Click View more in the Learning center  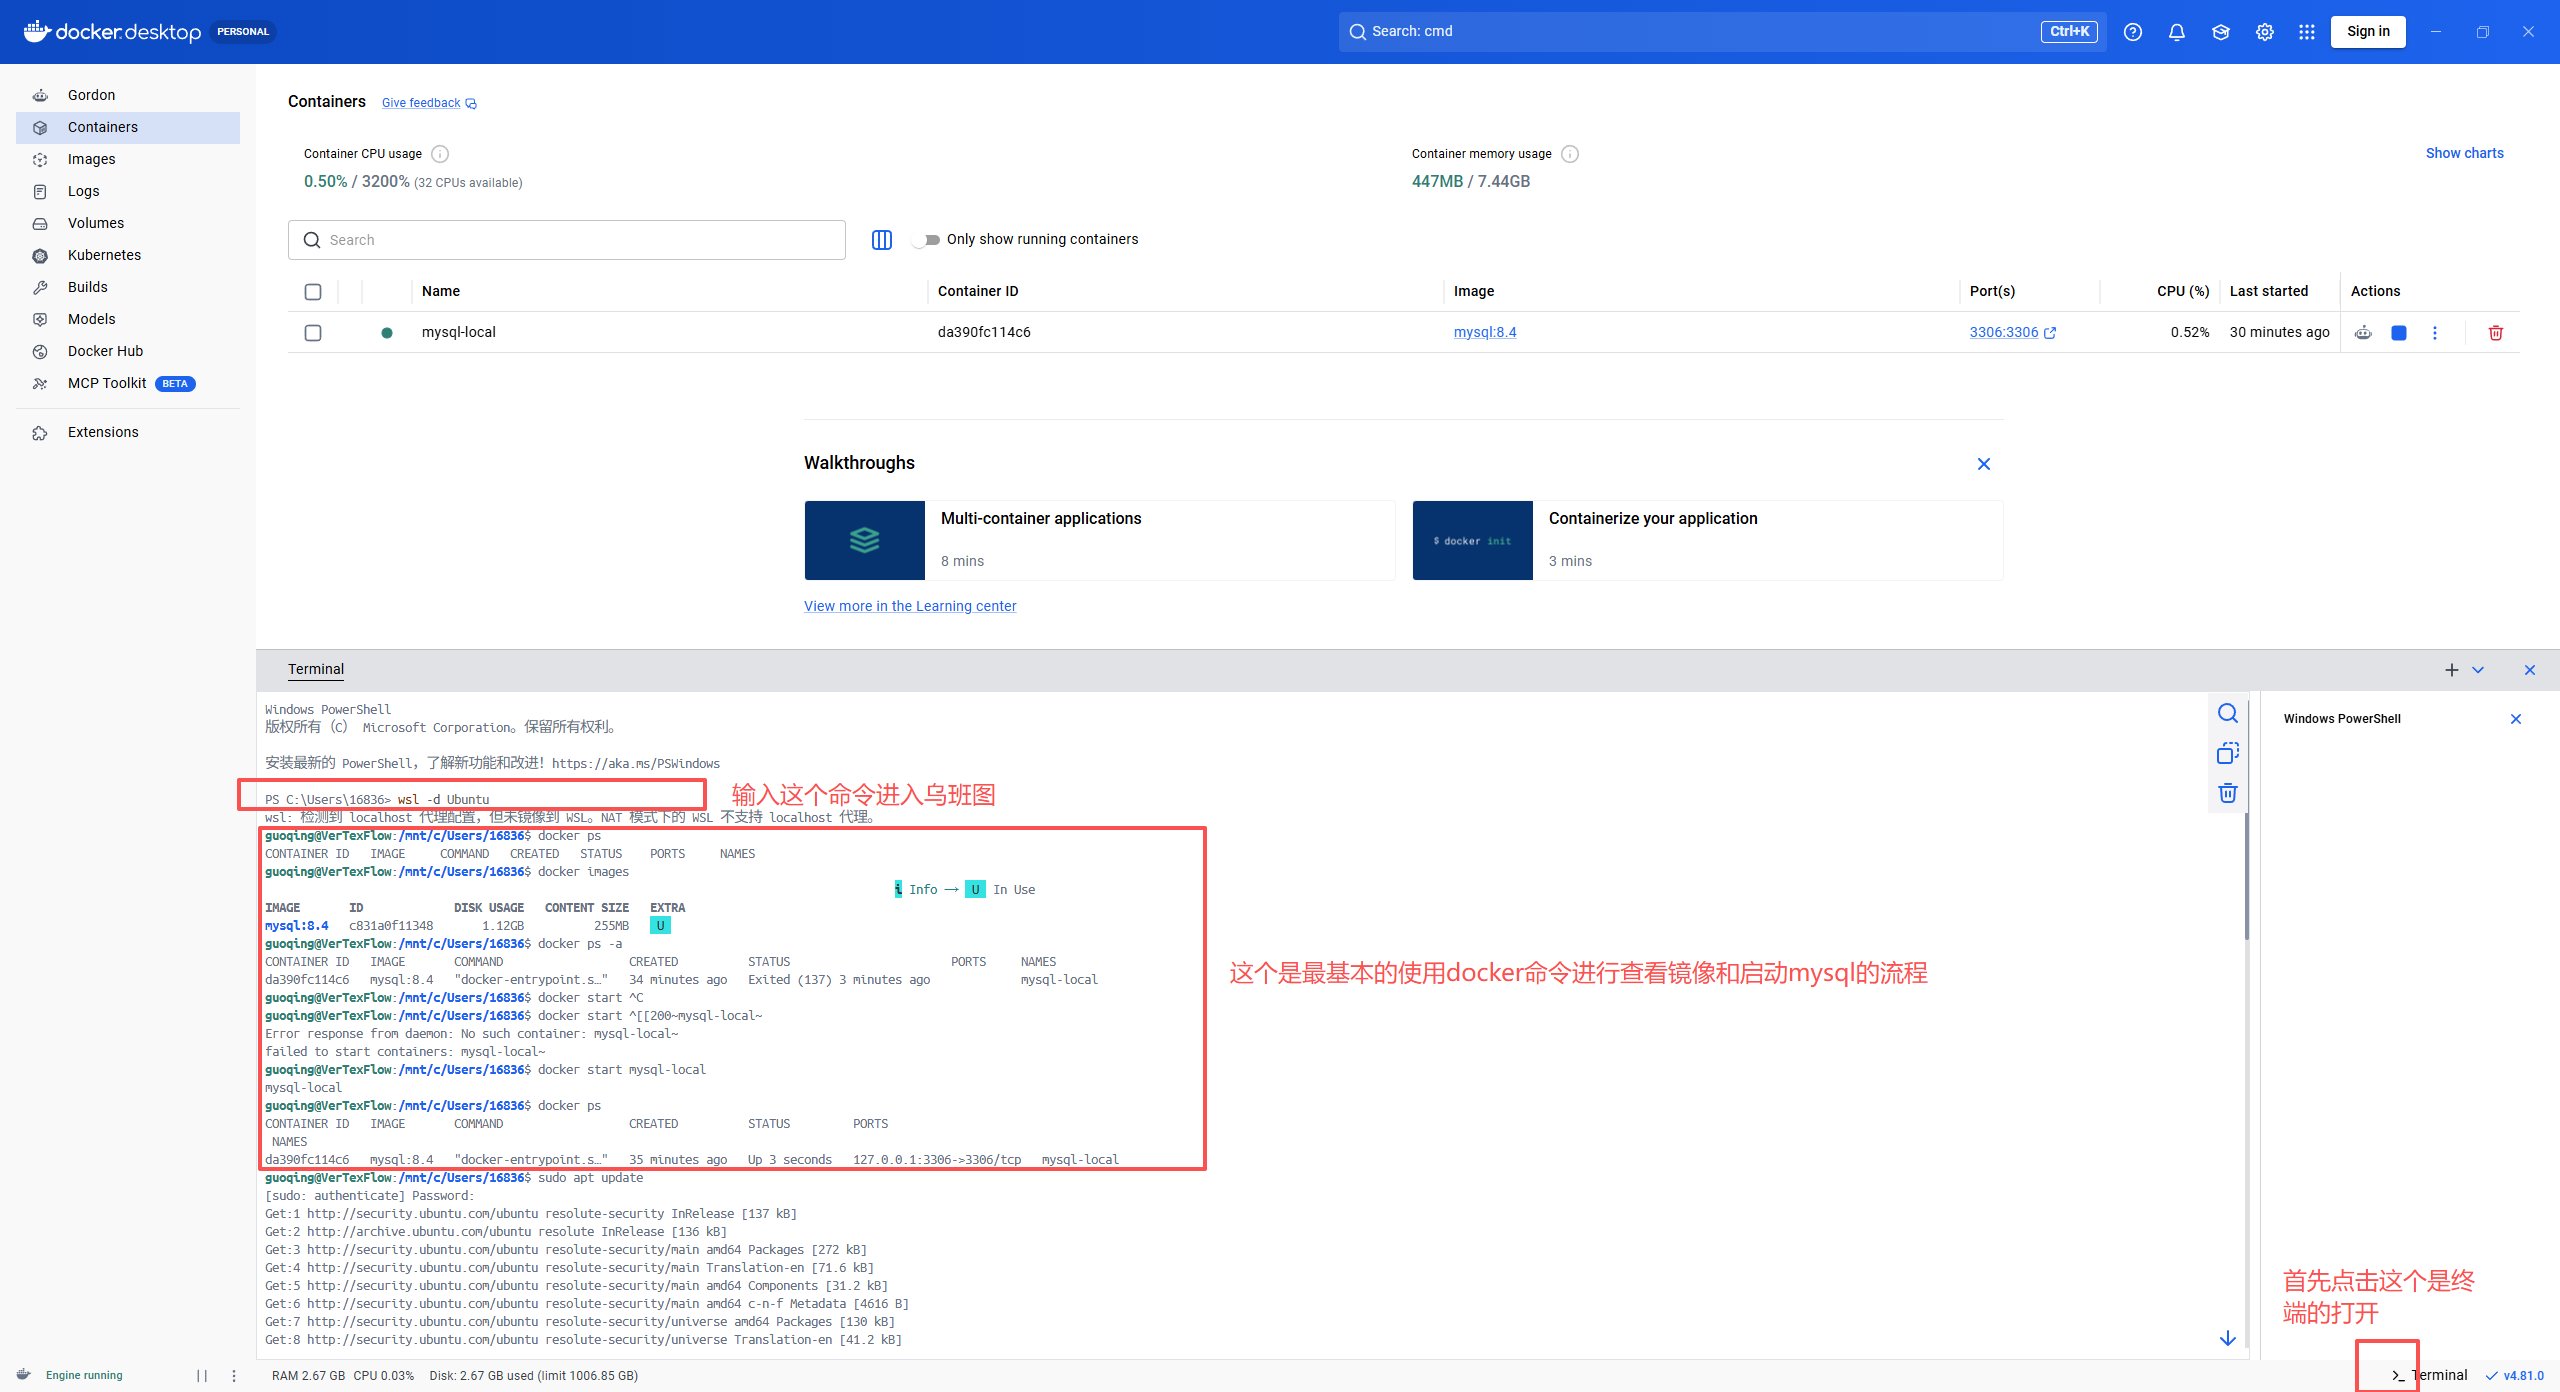(x=910, y=606)
